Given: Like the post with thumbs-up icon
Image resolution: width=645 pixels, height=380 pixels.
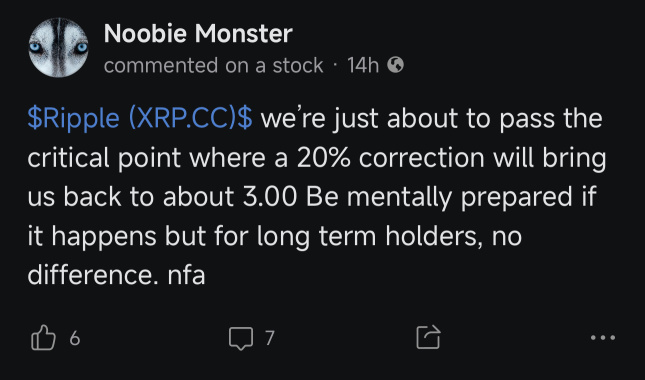Looking at the screenshot, I should (x=43, y=338).
